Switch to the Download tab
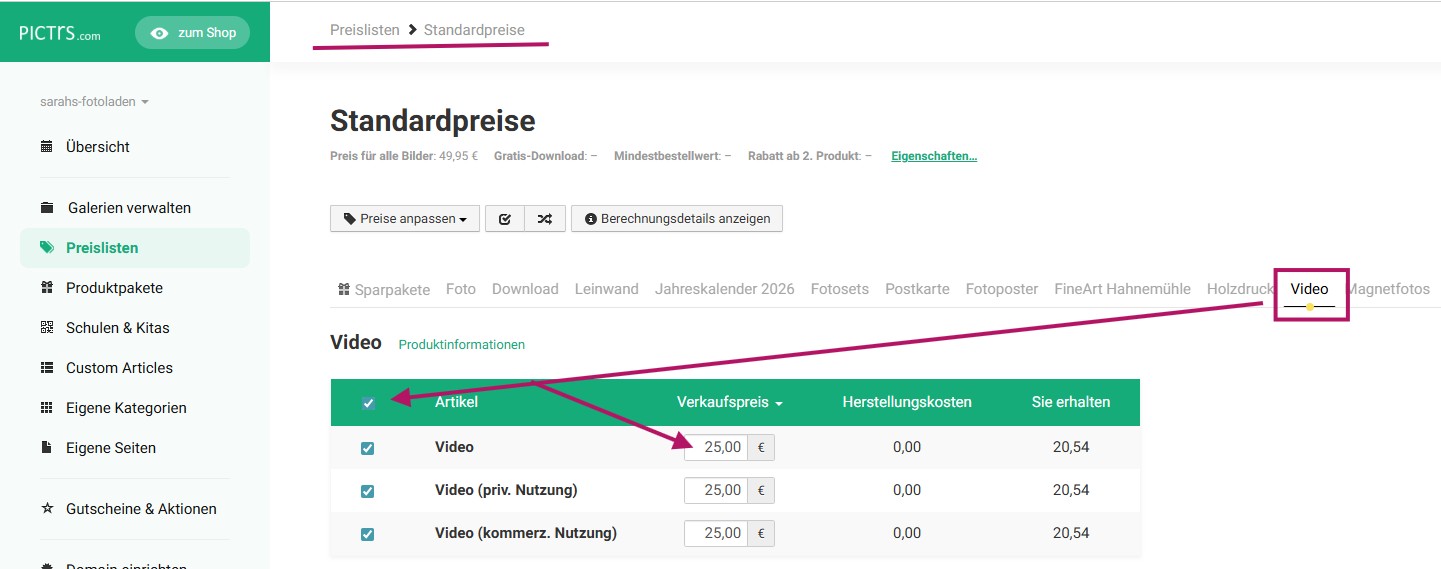The image size is (1441, 569). 525,289
